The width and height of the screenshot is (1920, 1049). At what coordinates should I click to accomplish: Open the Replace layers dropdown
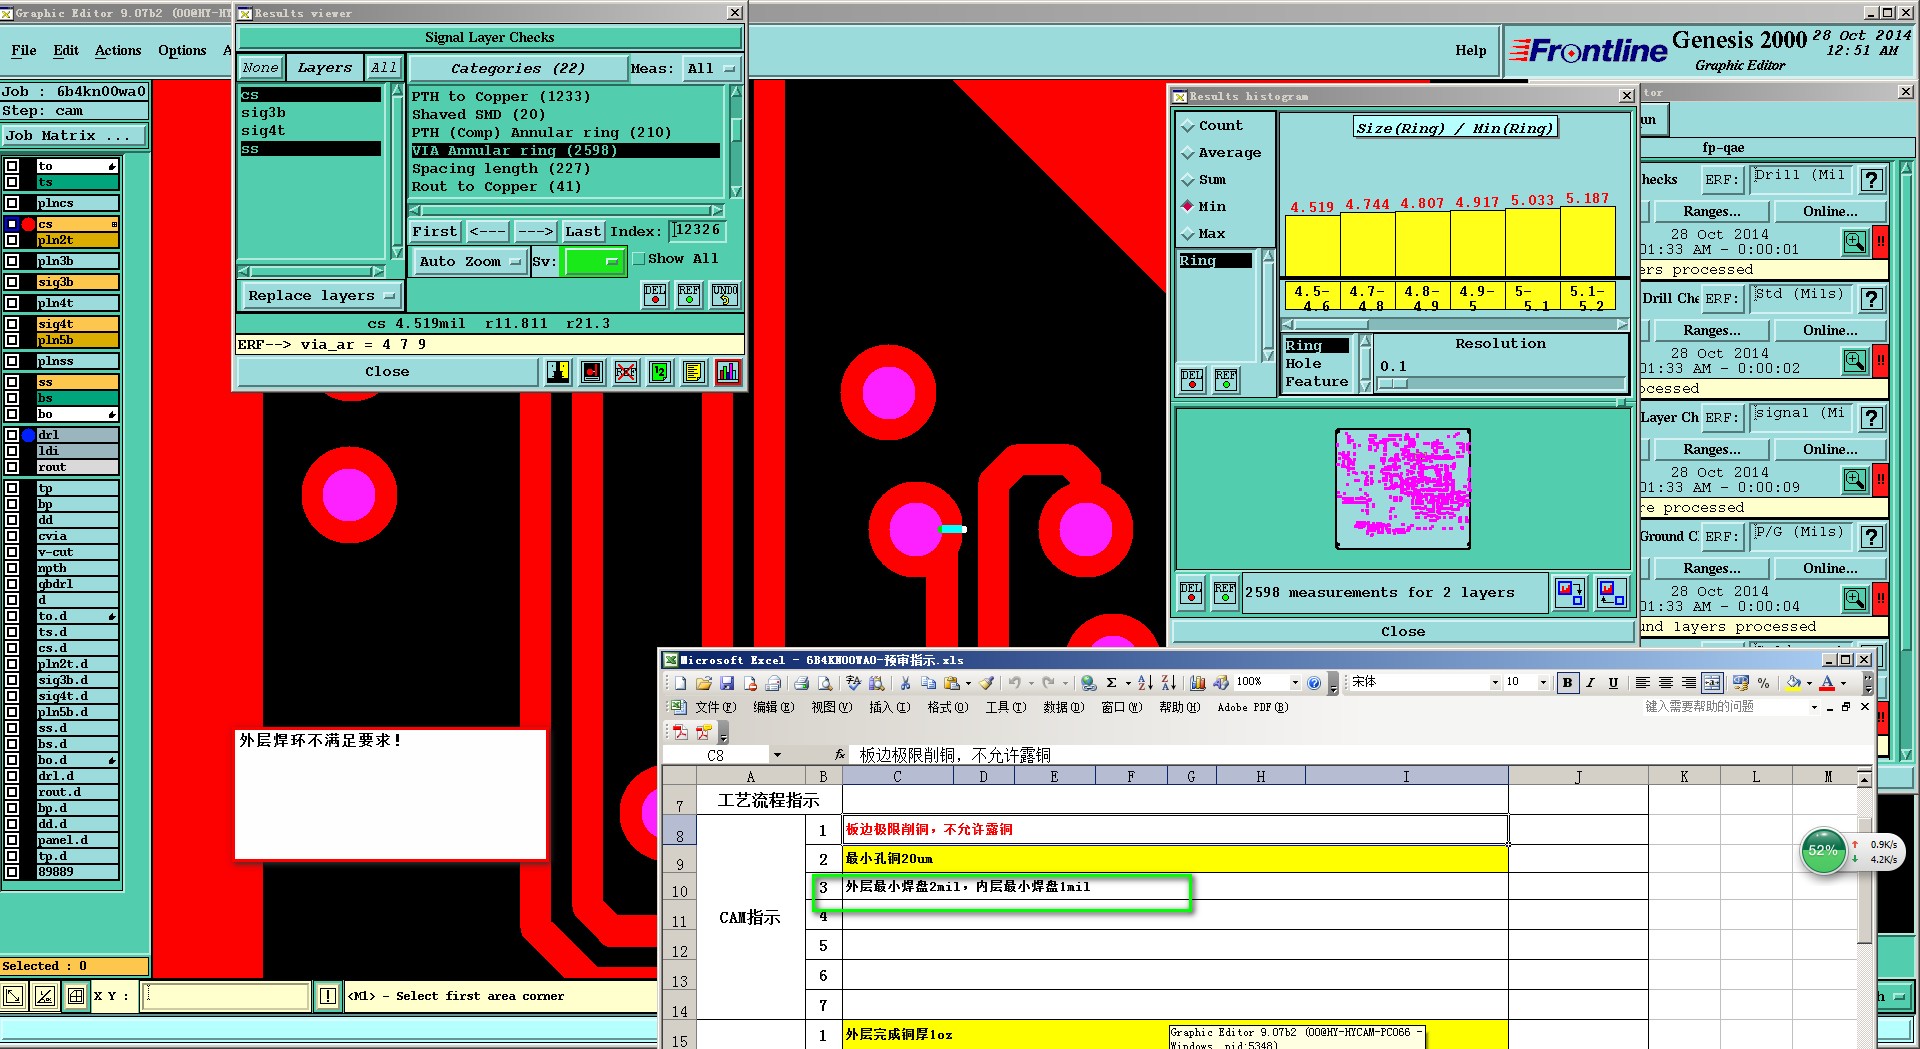(x=320, y=296)
